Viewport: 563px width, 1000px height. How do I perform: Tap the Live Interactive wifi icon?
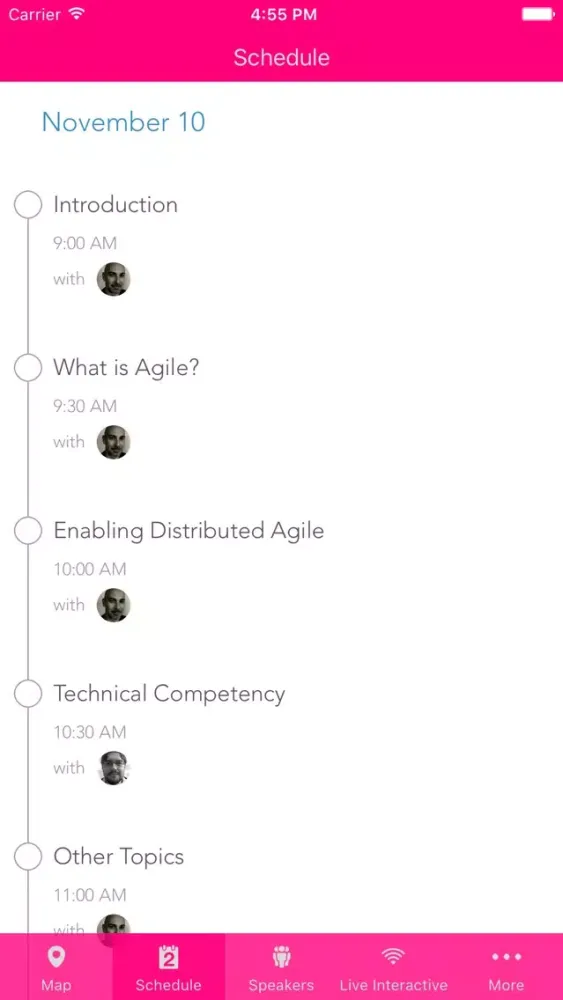tap(393, 957)
